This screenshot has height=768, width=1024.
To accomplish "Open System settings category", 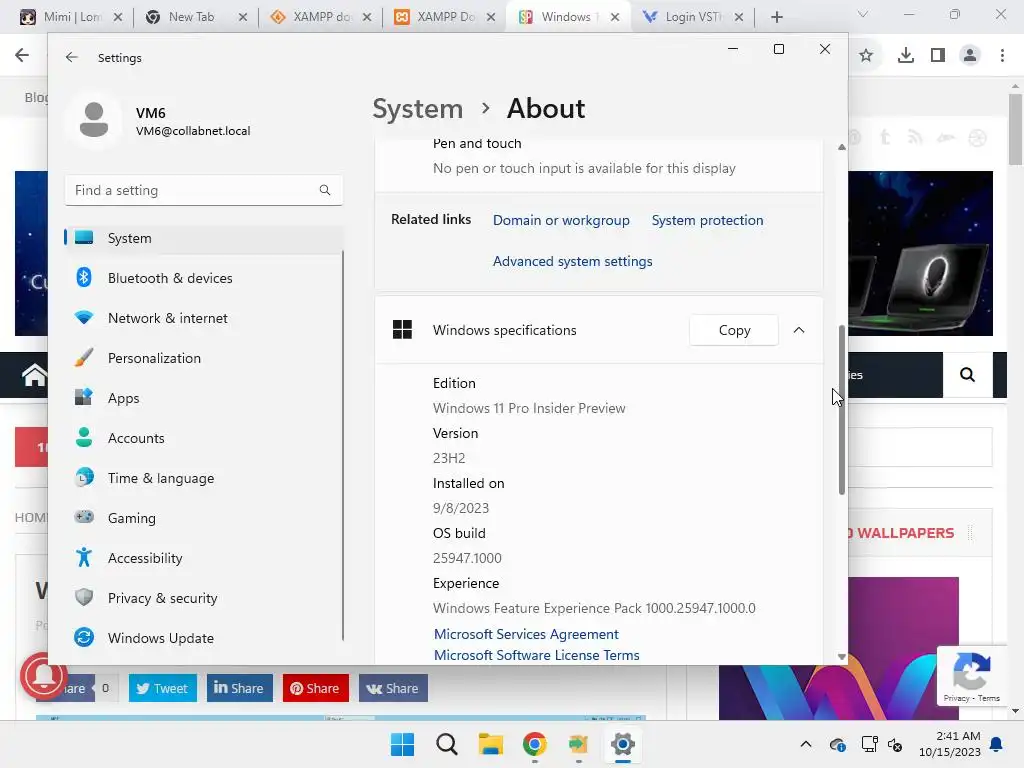I will click(x=203, y=238).
